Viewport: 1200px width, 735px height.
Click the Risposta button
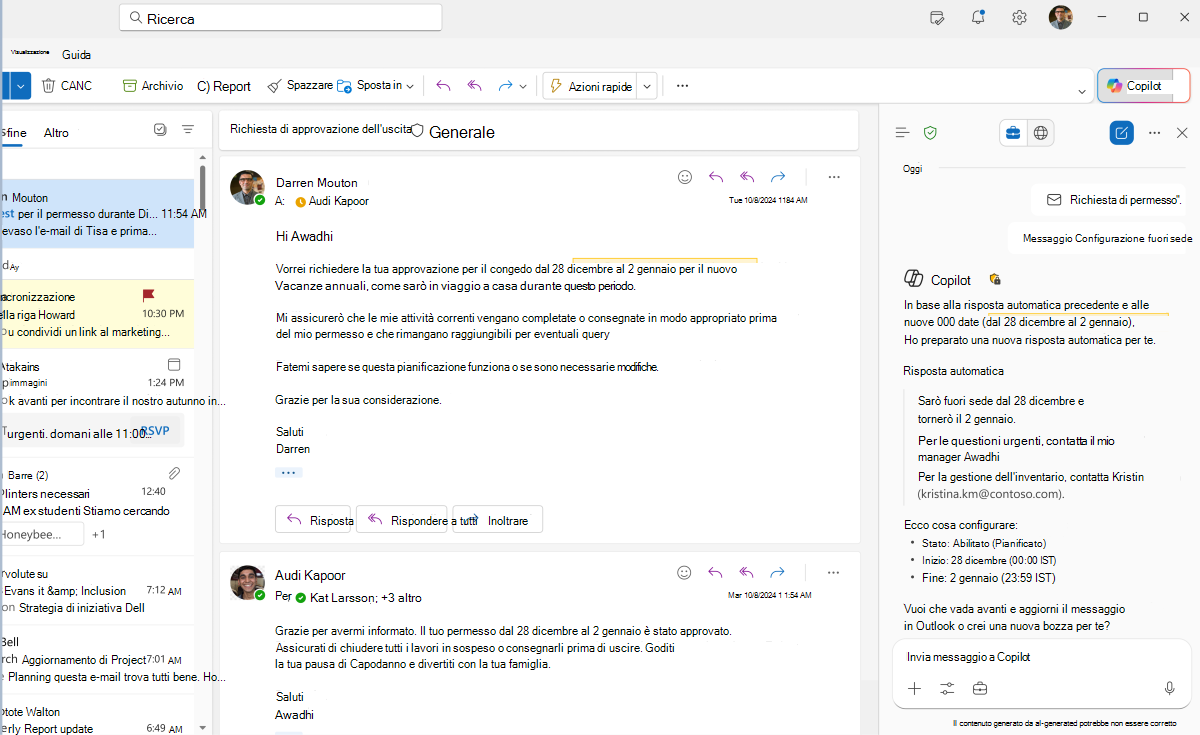pos(315,520)
